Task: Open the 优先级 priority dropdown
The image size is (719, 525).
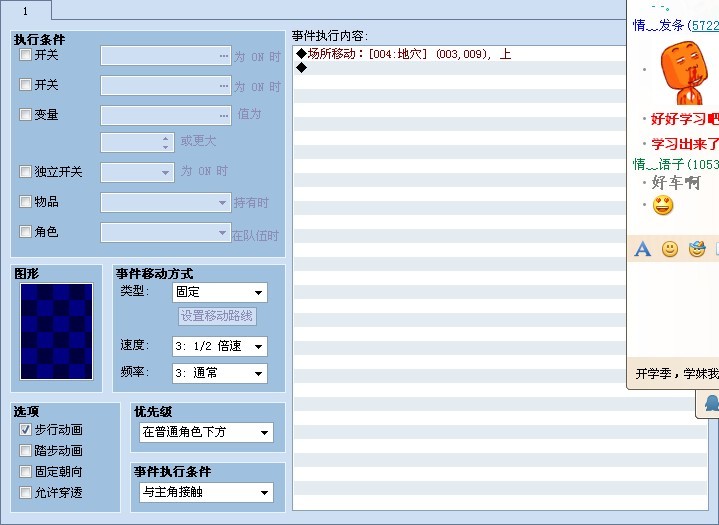Action: tap(206, 432)
